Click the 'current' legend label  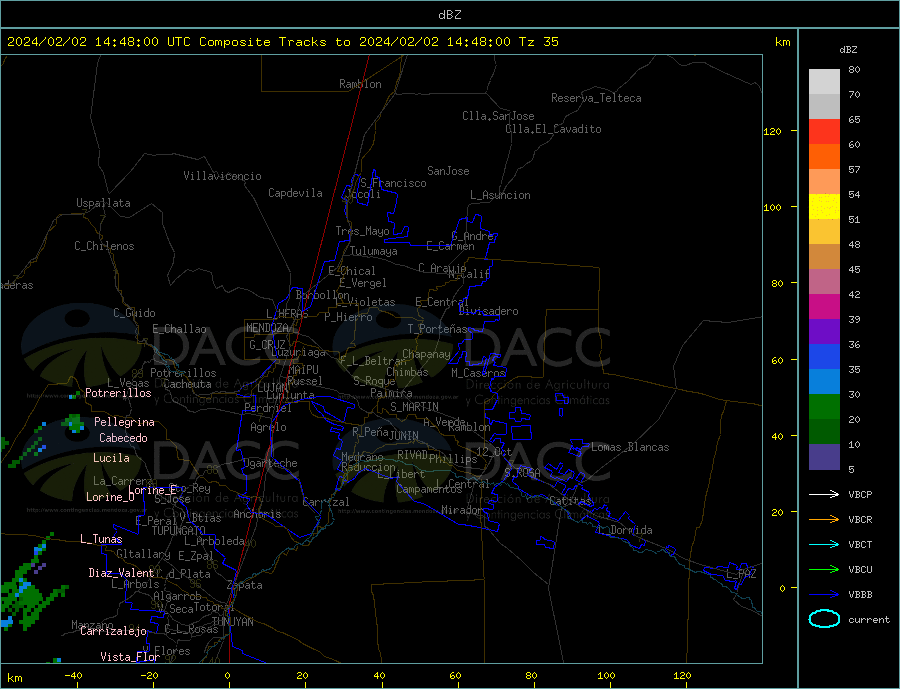[869, 620]
